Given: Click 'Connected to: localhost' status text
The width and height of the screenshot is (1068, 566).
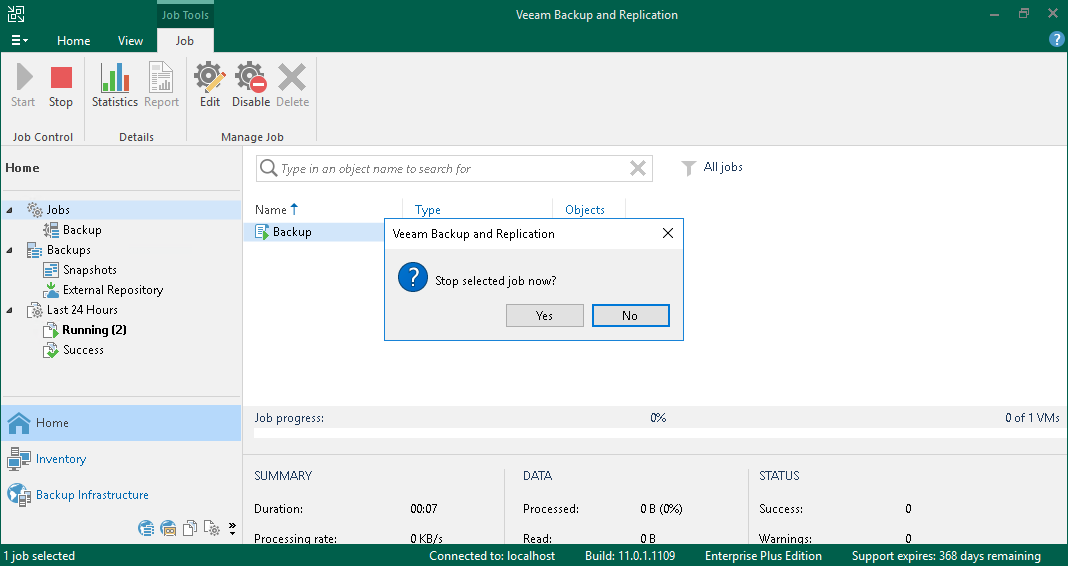Looking at the screenshot, I should point(492,556).
